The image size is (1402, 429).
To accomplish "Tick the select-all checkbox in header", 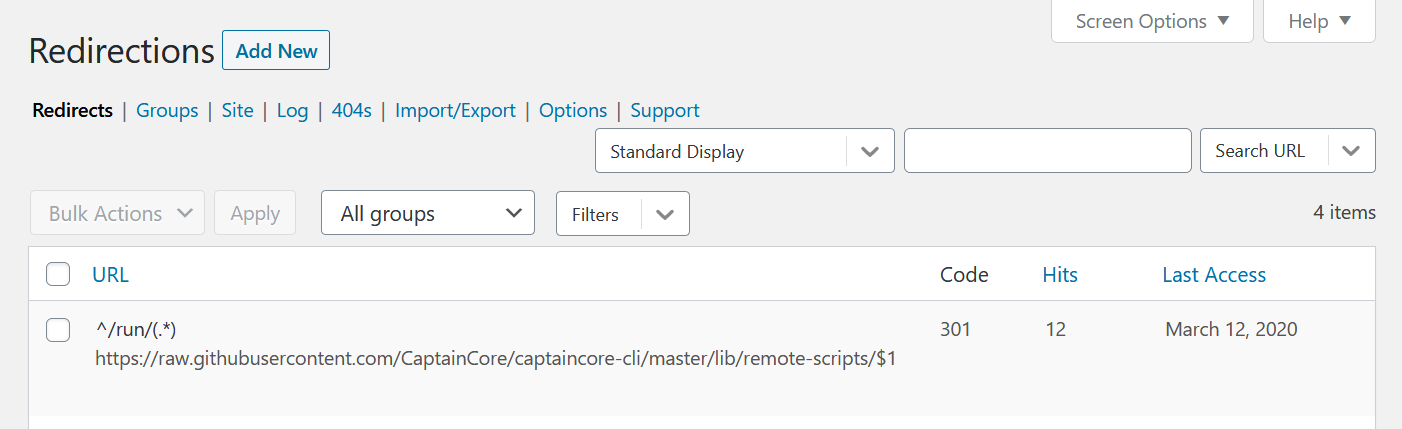I will [58, 274].
